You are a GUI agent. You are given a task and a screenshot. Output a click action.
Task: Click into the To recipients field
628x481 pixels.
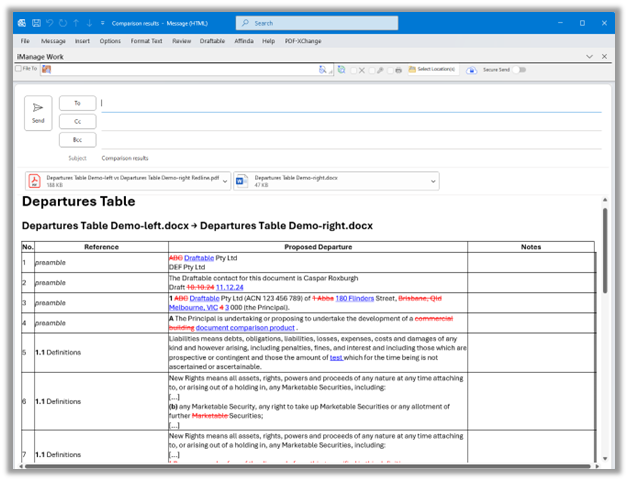[x=351, y=103]
